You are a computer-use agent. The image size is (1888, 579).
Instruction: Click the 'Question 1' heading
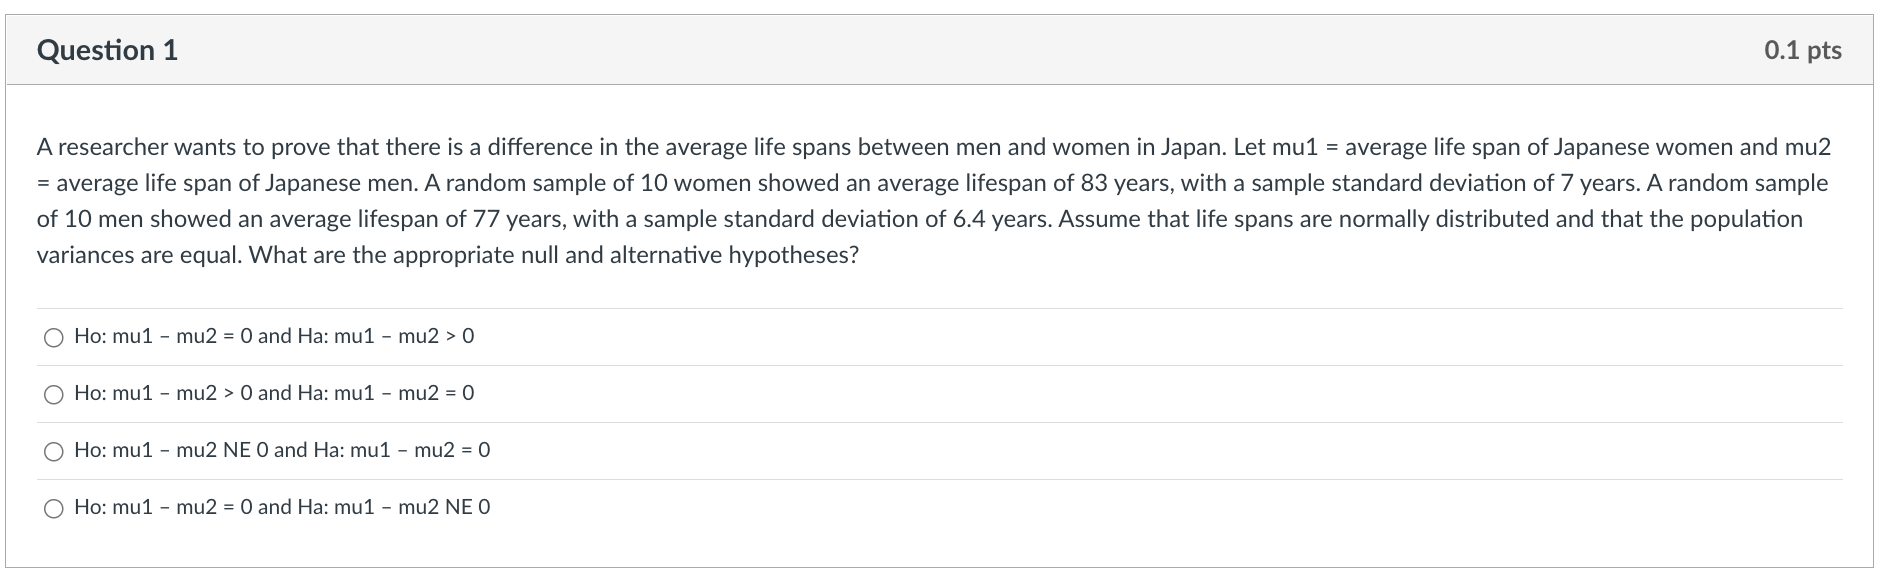(107, 50)
